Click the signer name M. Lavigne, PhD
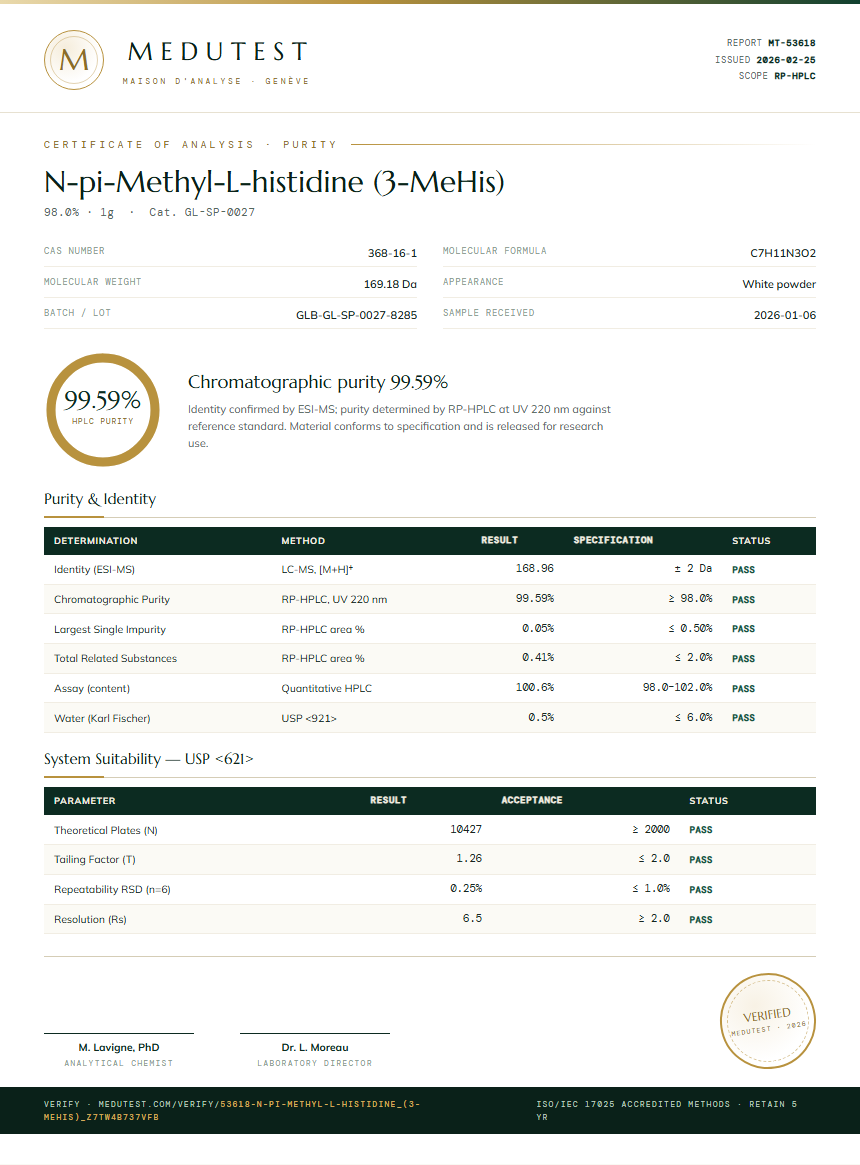The image size is (860, 1165). (119, 1048)
